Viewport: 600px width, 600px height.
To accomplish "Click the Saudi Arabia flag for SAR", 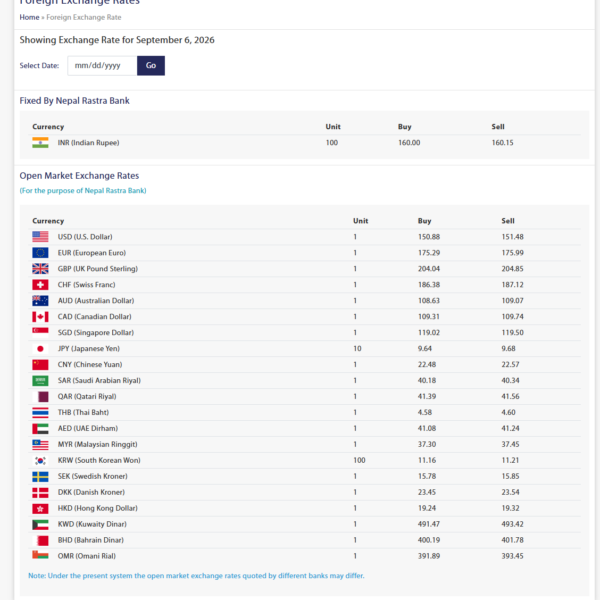I will [x=40, y=381].
